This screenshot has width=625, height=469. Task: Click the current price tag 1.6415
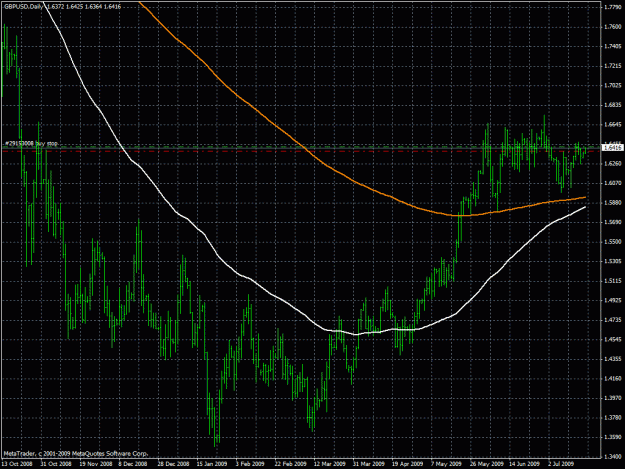[x=613, y=148]
